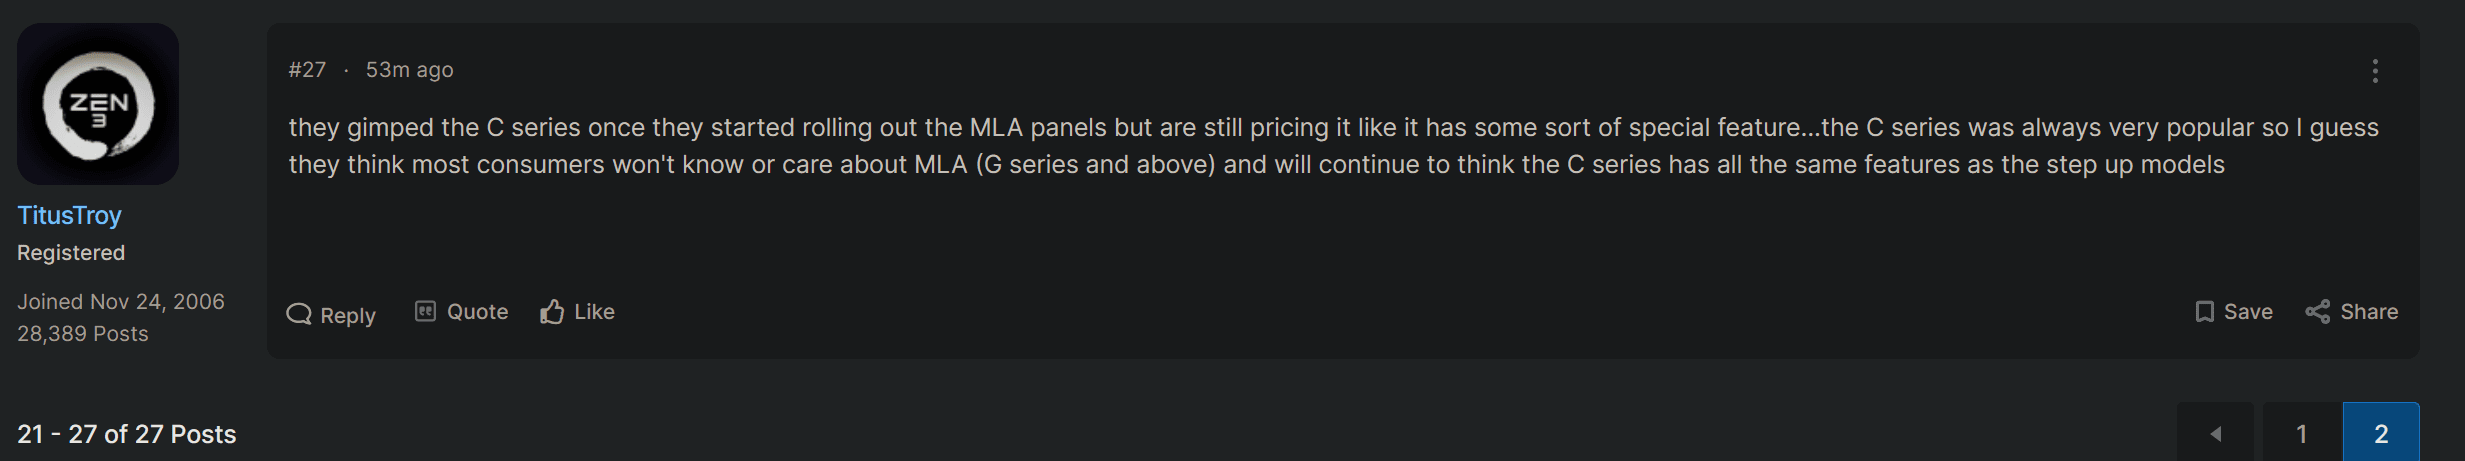This screenshot has height=461, width=2465.
Task: Click the Share text label
Action: point(2369,312)
